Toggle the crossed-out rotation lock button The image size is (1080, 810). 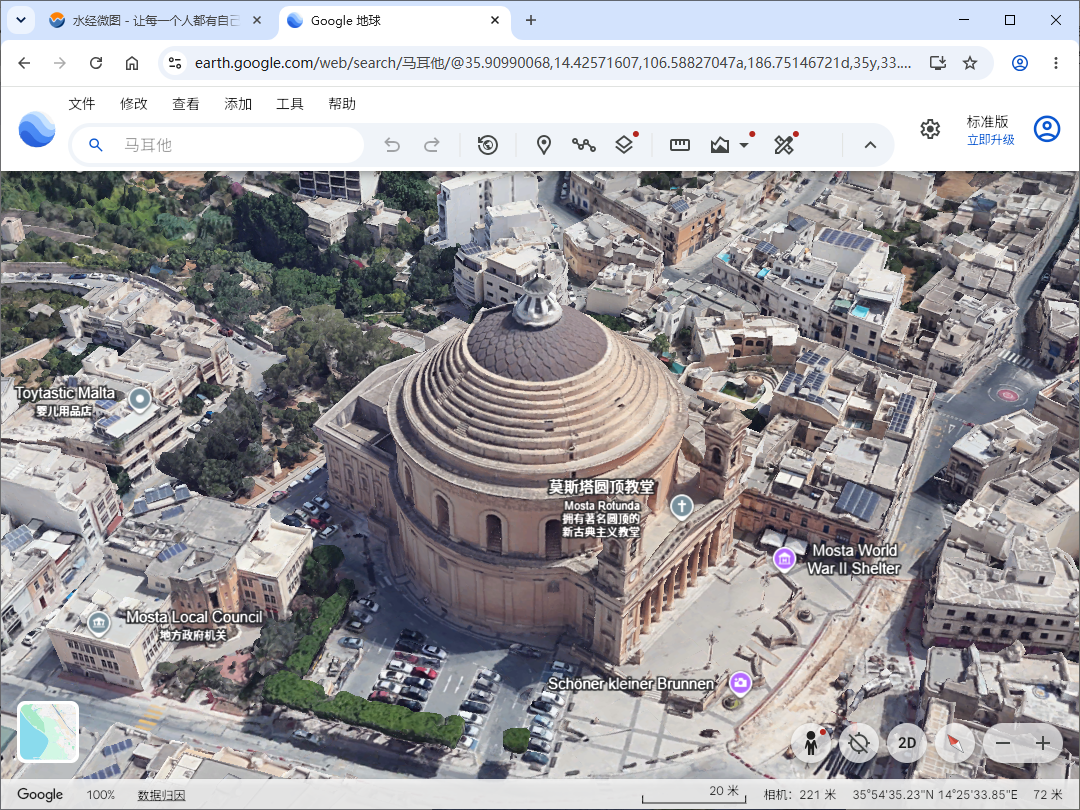859,743
